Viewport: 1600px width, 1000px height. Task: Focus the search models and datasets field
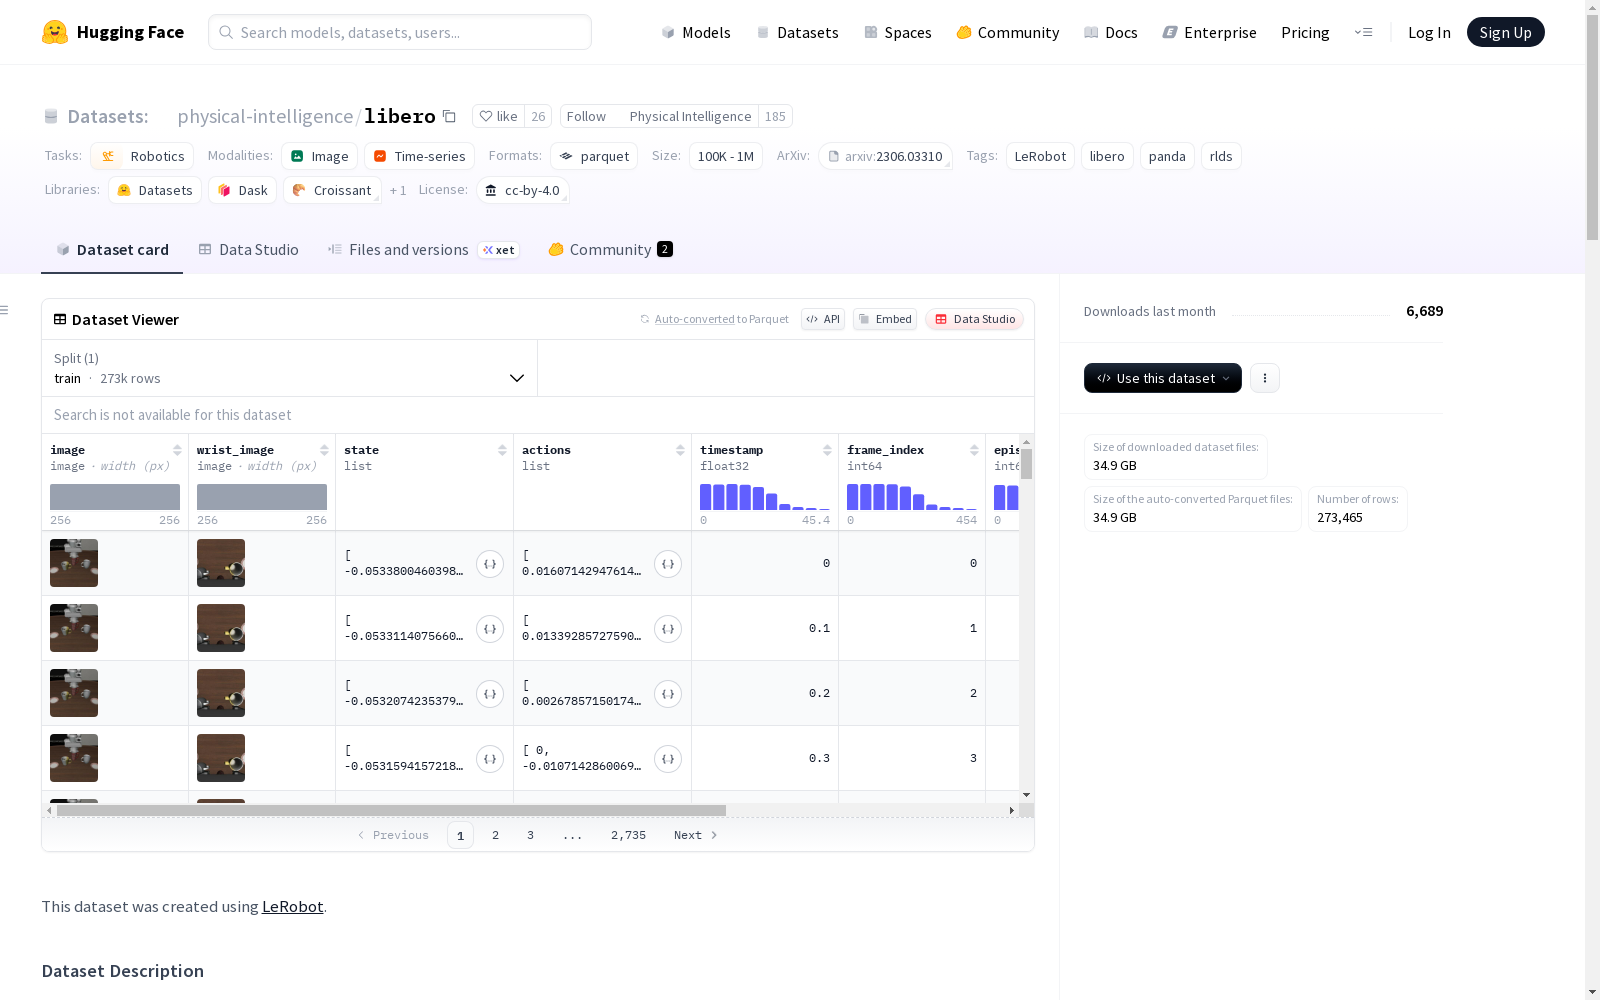400,32
